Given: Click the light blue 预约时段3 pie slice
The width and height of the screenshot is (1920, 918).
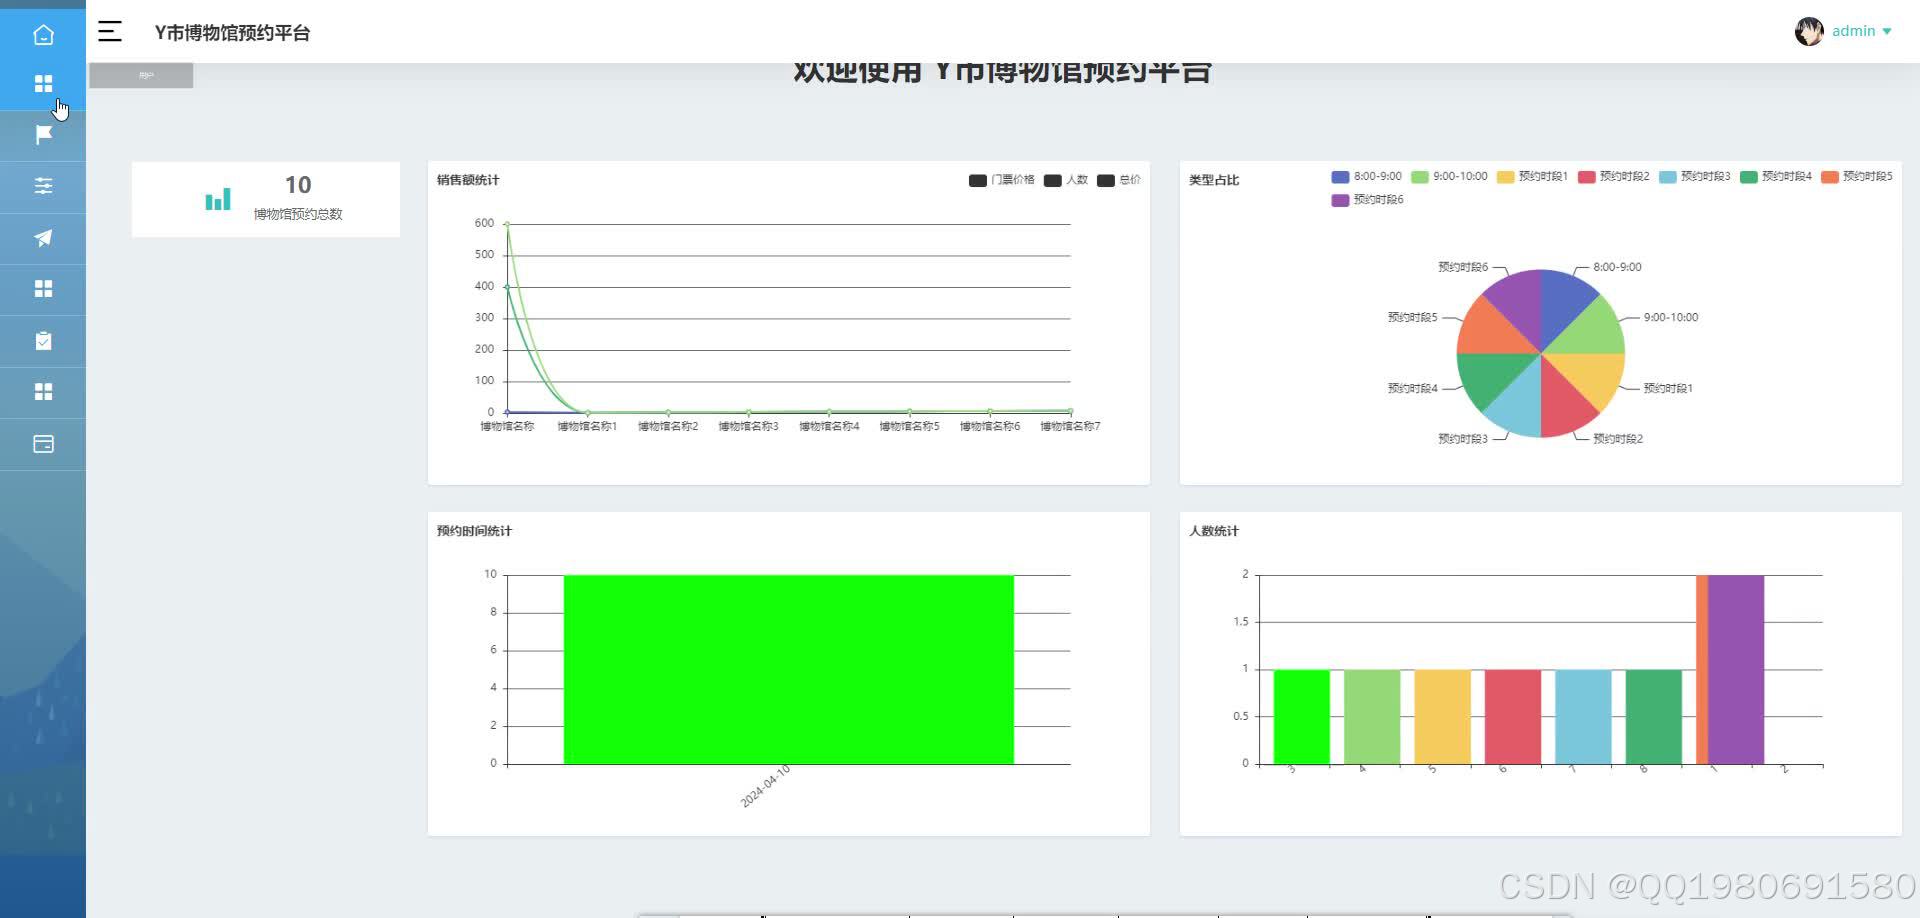Looking at the screenshot, I should [1520, 403].
